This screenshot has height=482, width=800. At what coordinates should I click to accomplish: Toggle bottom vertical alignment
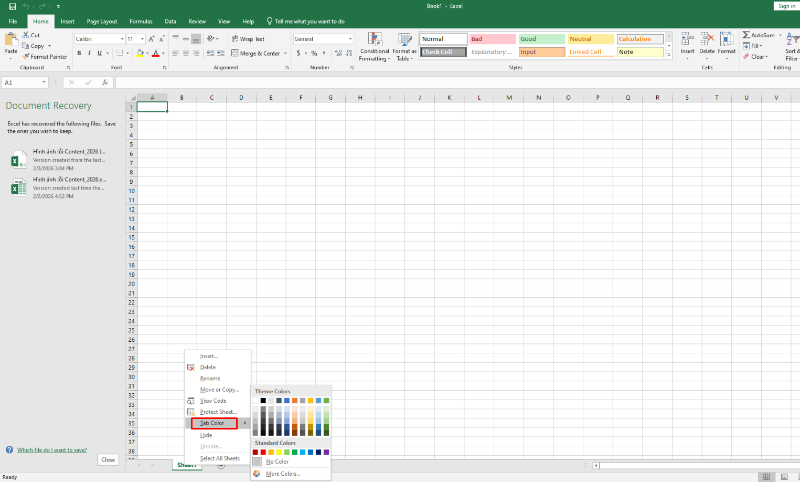[195, 39]
